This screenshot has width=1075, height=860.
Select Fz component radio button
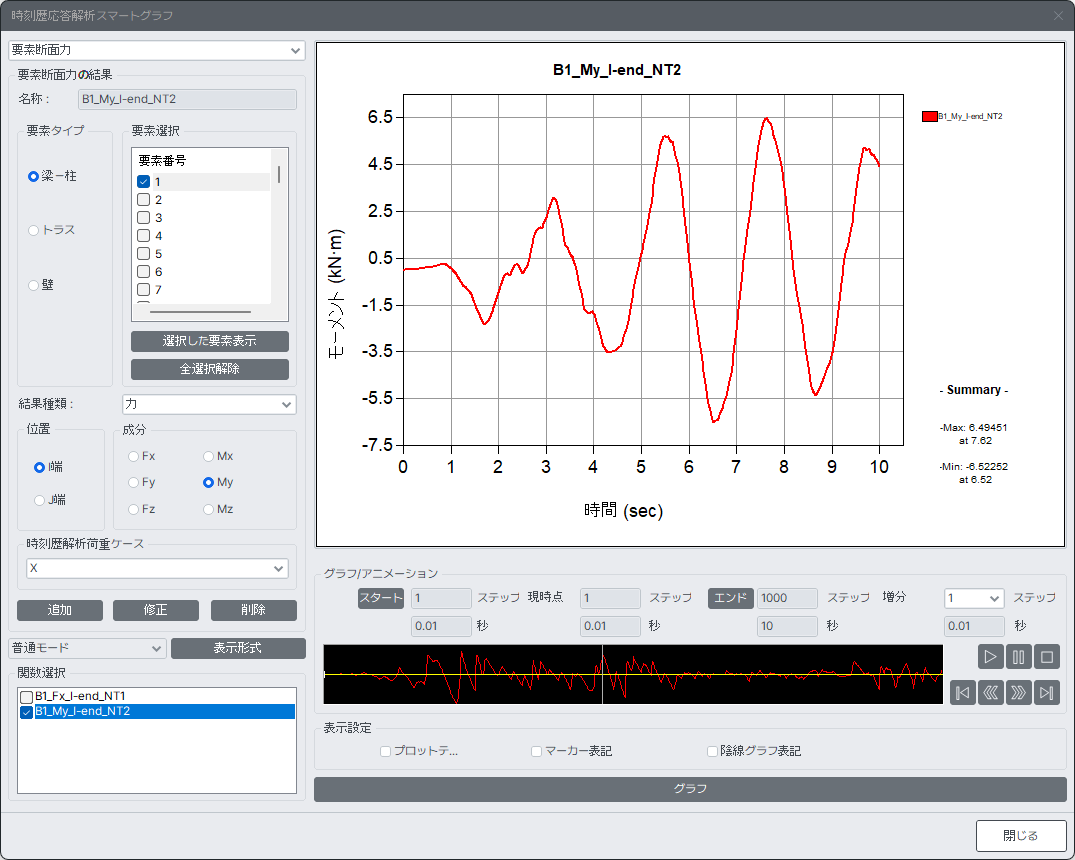pos(133,509)
